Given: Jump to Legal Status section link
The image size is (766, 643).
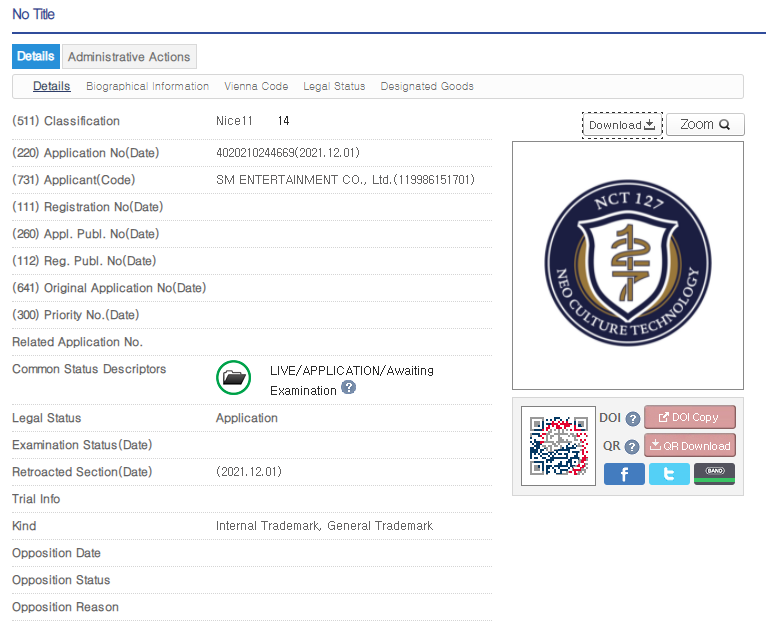Looking at the screenshot, I should click(334, 86).
